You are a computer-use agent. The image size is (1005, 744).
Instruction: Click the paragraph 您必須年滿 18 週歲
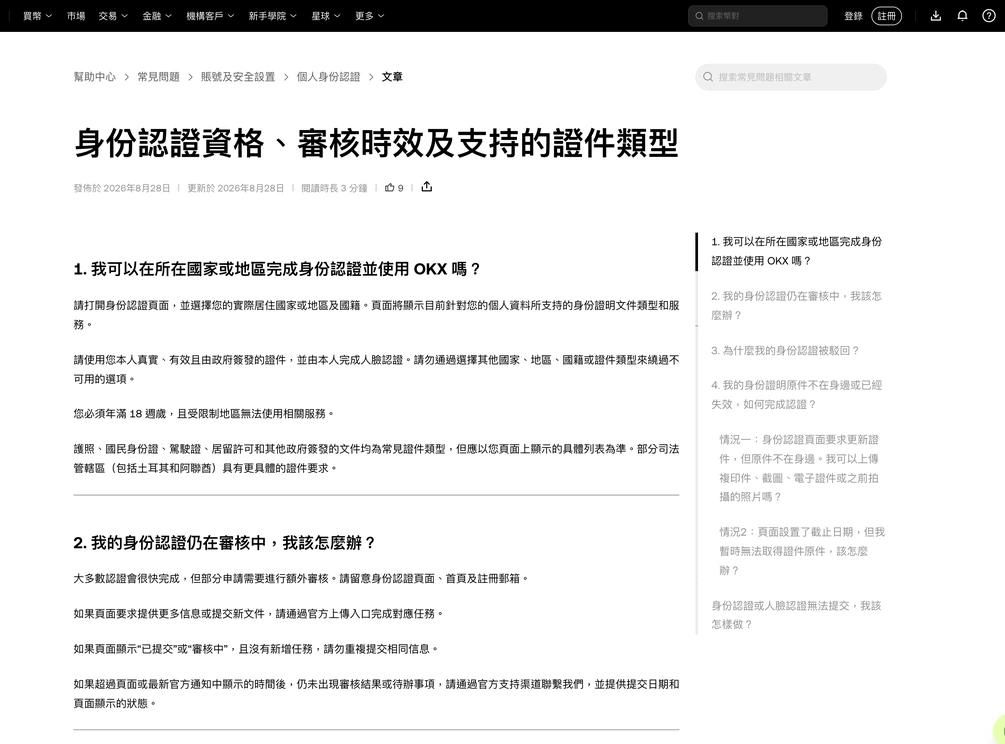tap(204, 414)
